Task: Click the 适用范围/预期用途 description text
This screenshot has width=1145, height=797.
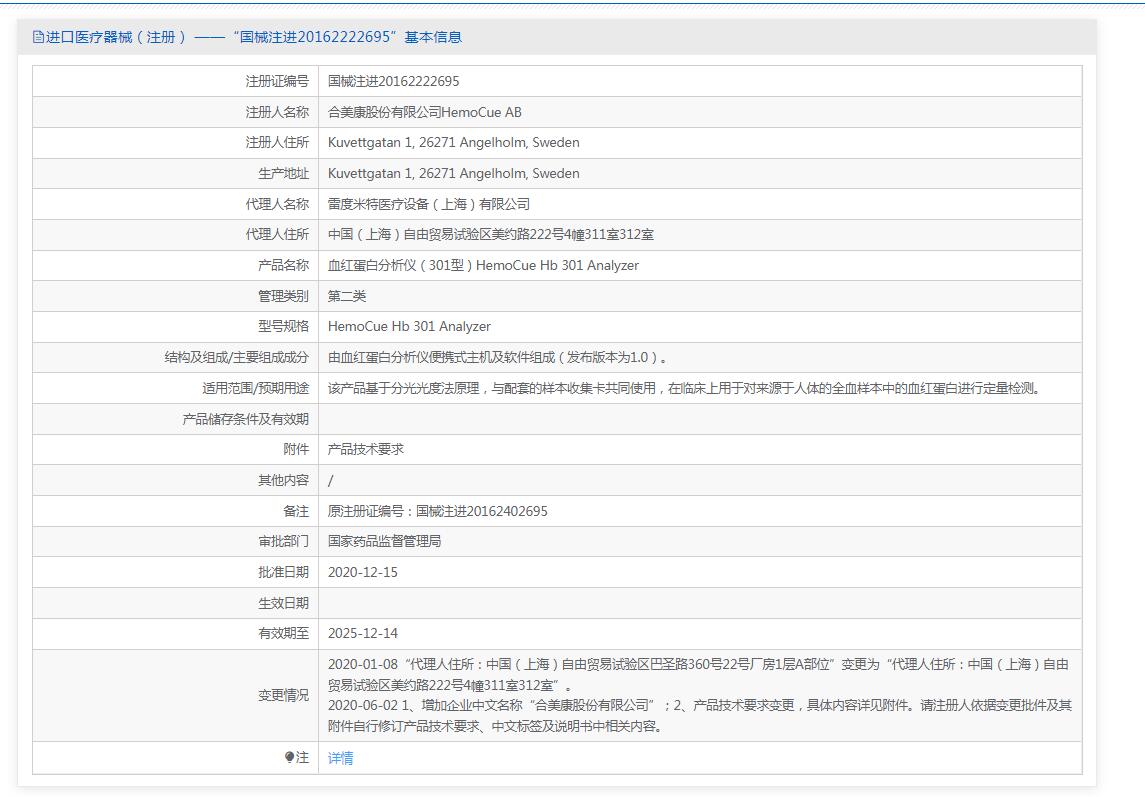Action: pyautogui.click(x=684, y=388)
